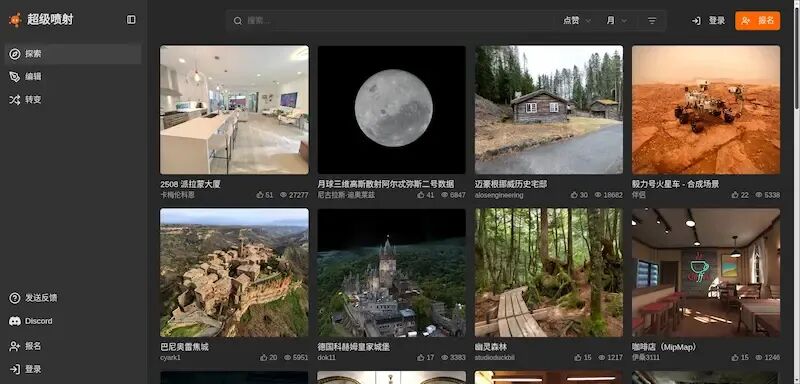
Task: Open the 编辑 editor page
Action: coord(73,77)
